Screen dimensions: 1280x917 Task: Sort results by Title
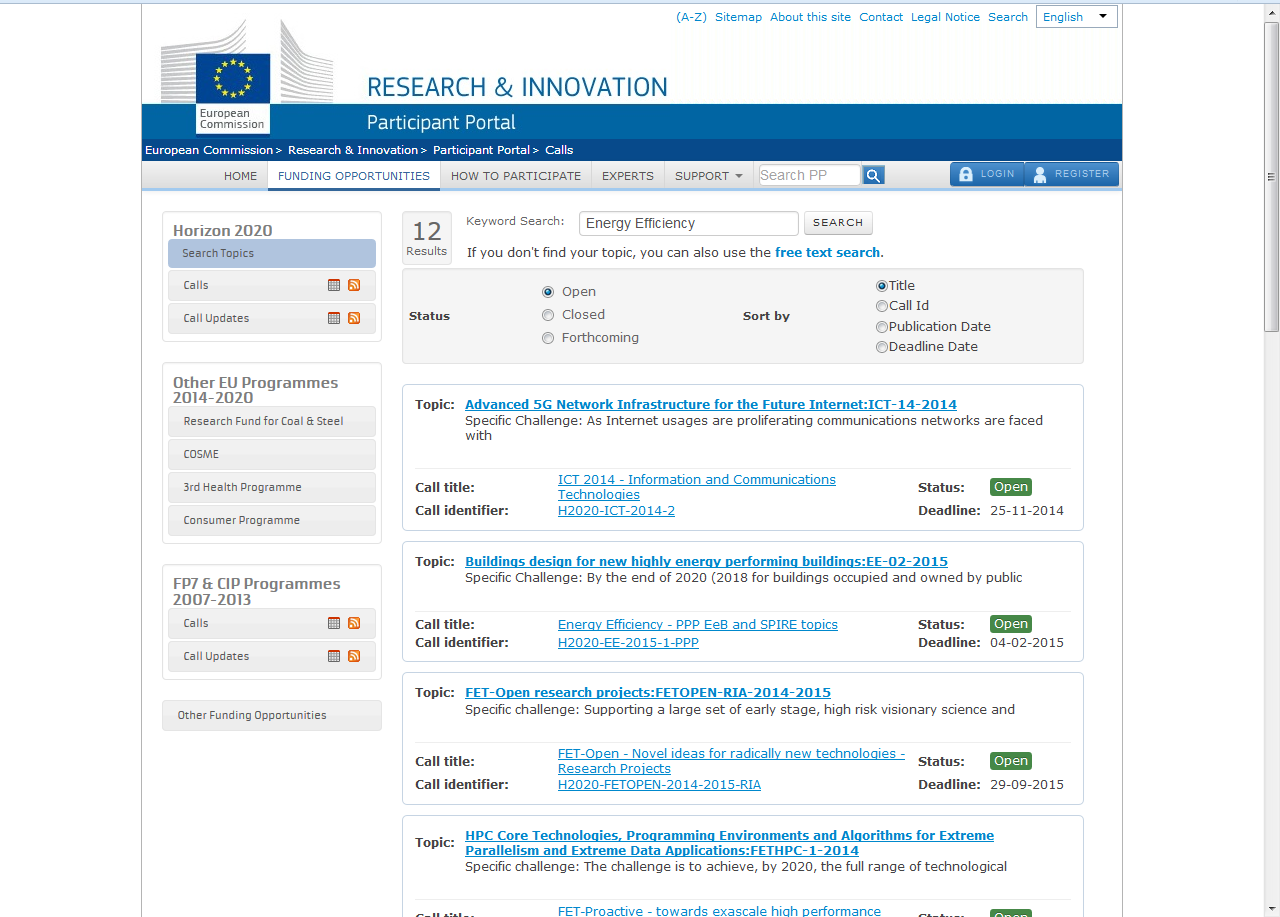[882, 286]
